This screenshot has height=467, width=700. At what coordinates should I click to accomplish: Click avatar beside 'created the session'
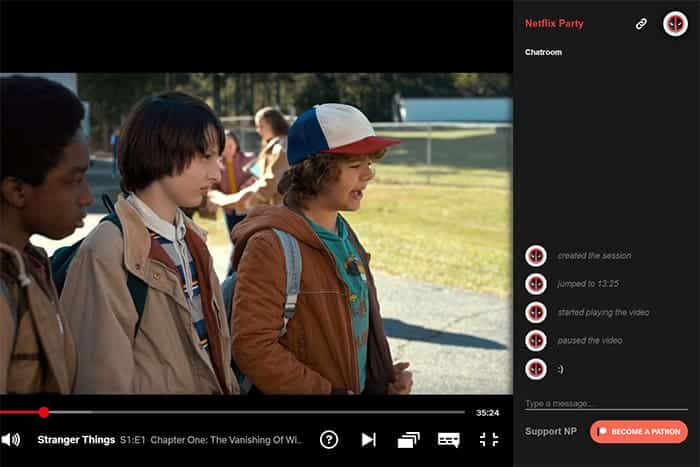[x=536, y=256]
